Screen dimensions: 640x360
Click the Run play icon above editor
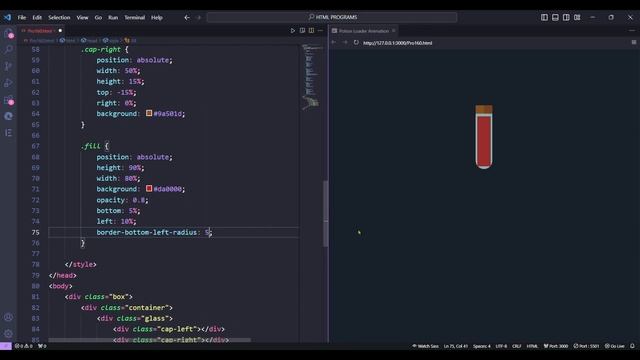(x=292, y=31)
